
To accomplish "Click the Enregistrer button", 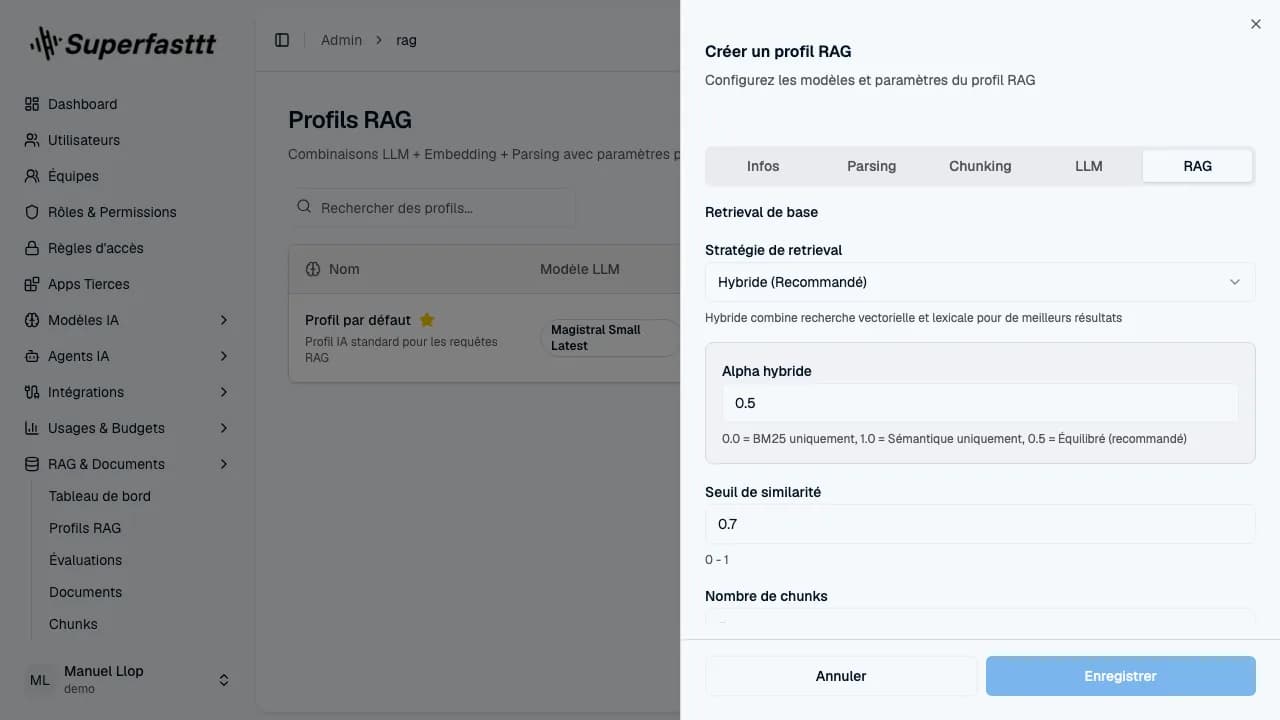I will point(1120,676).
